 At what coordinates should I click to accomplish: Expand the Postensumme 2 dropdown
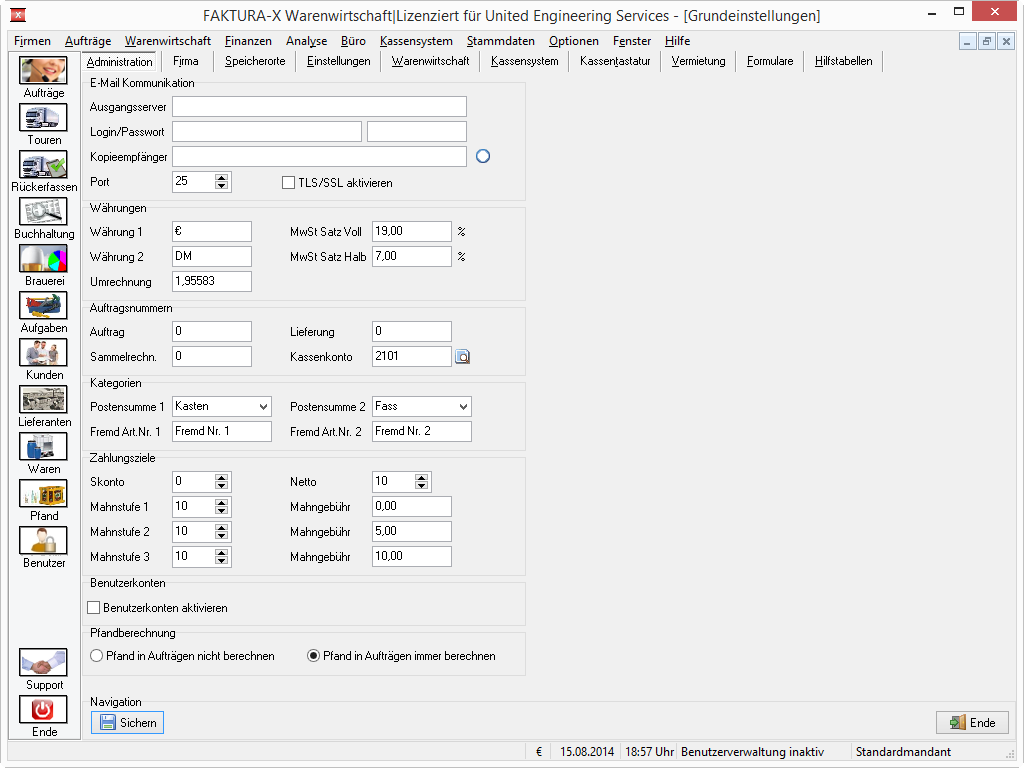pos(463,407)
